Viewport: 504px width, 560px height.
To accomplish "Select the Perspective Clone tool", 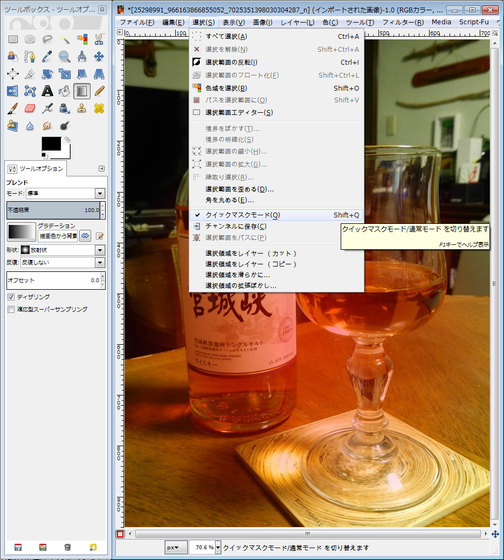I will click(13, 126).
